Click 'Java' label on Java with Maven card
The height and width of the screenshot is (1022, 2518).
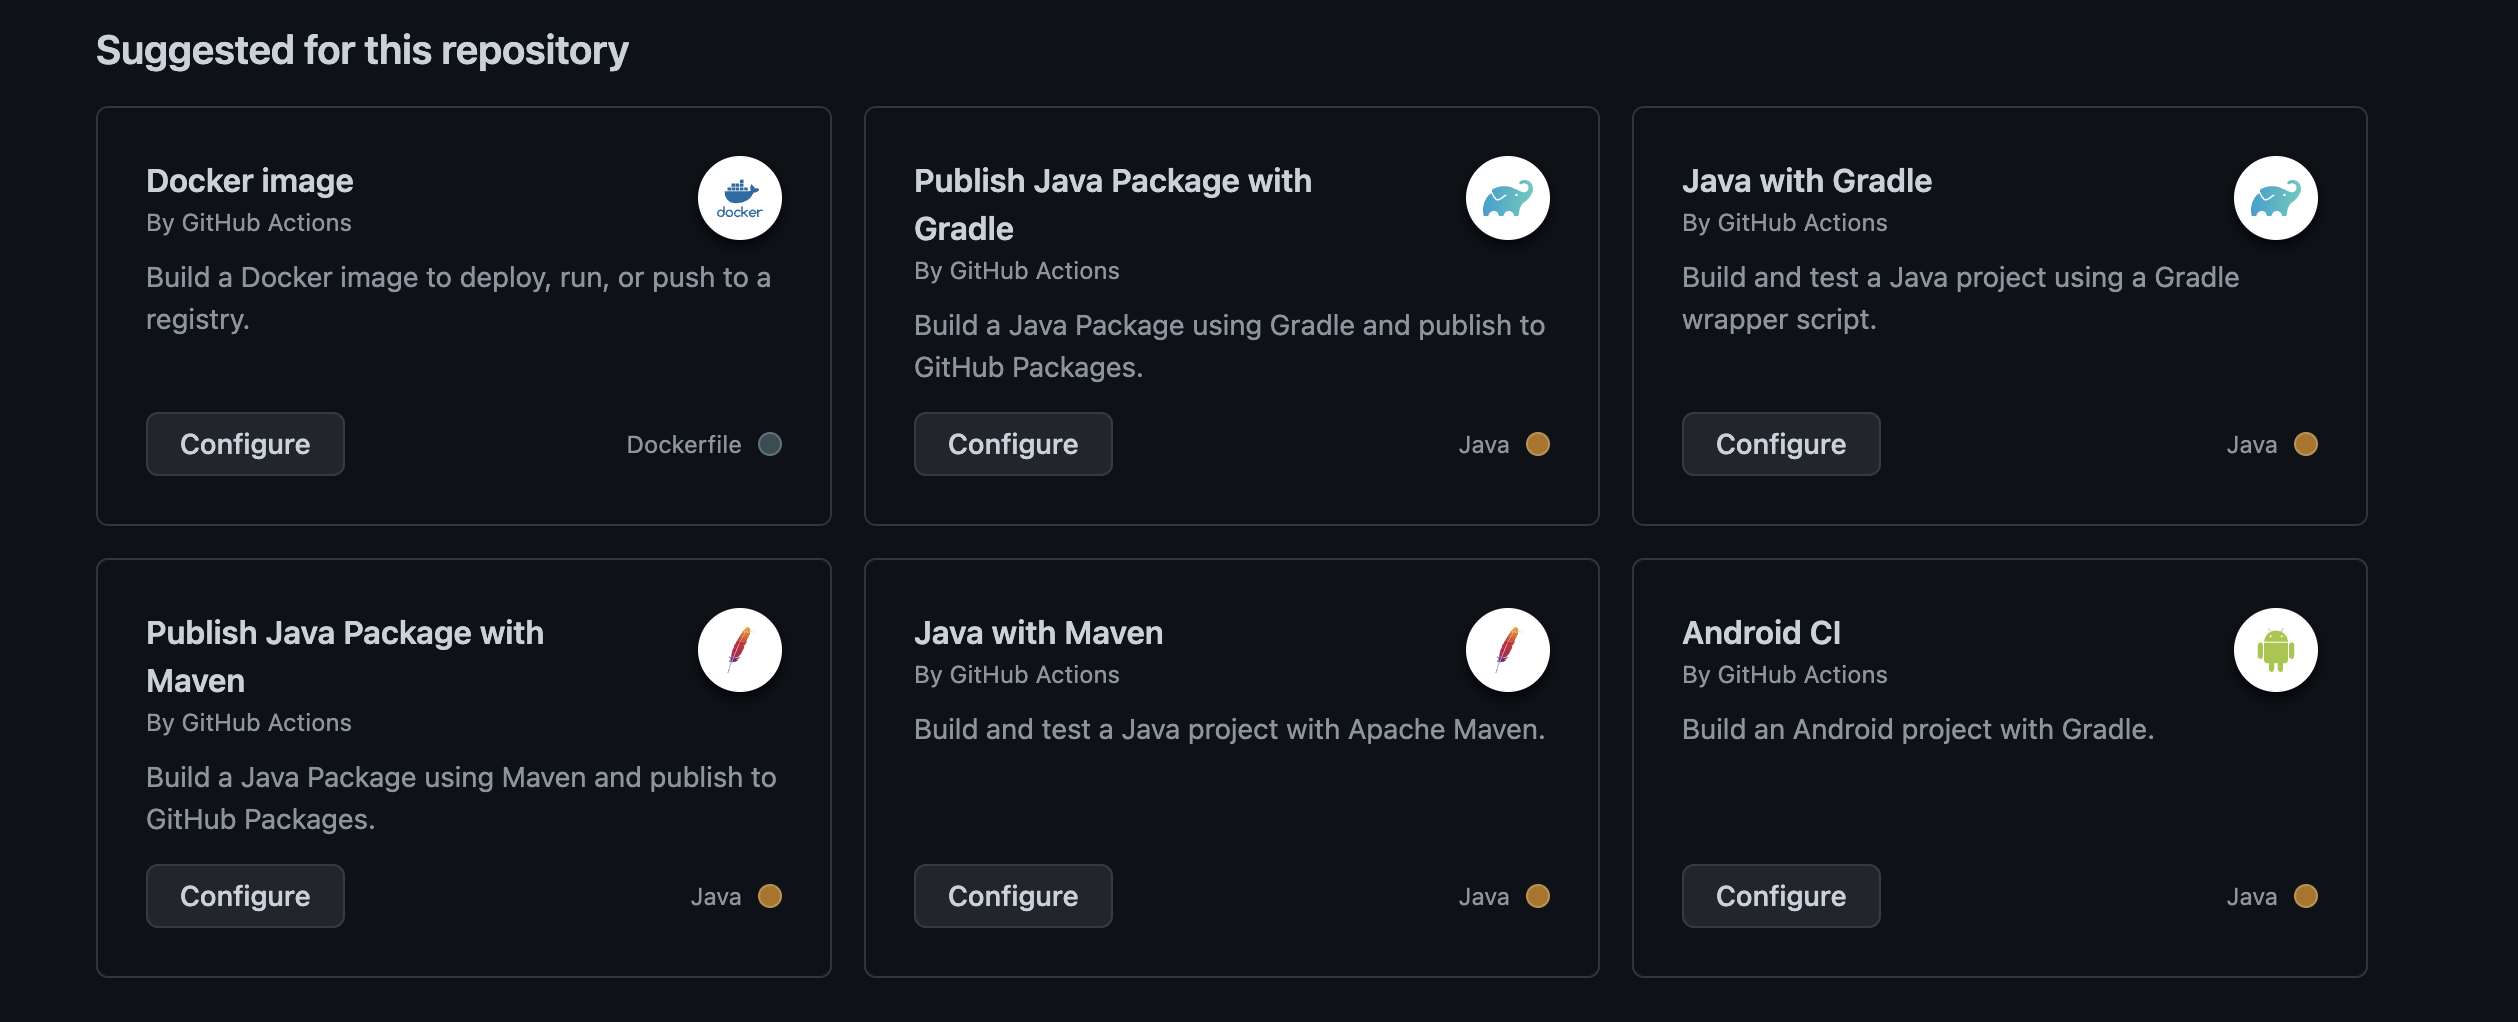[x=1484, y=897]
